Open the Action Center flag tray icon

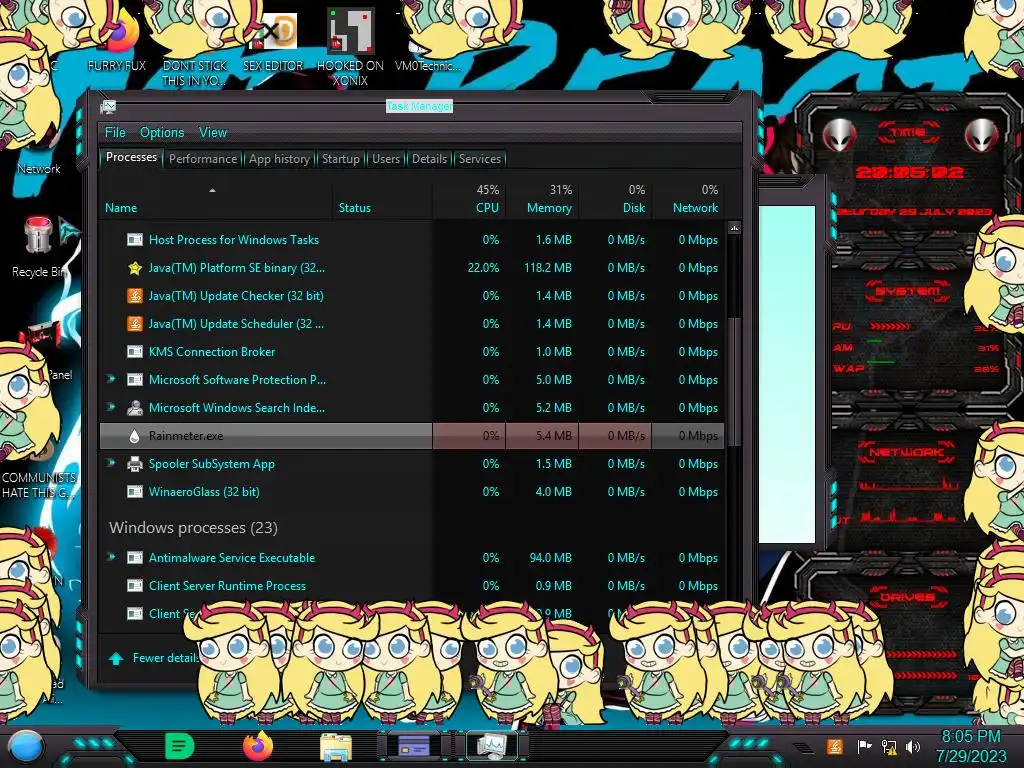864,746
